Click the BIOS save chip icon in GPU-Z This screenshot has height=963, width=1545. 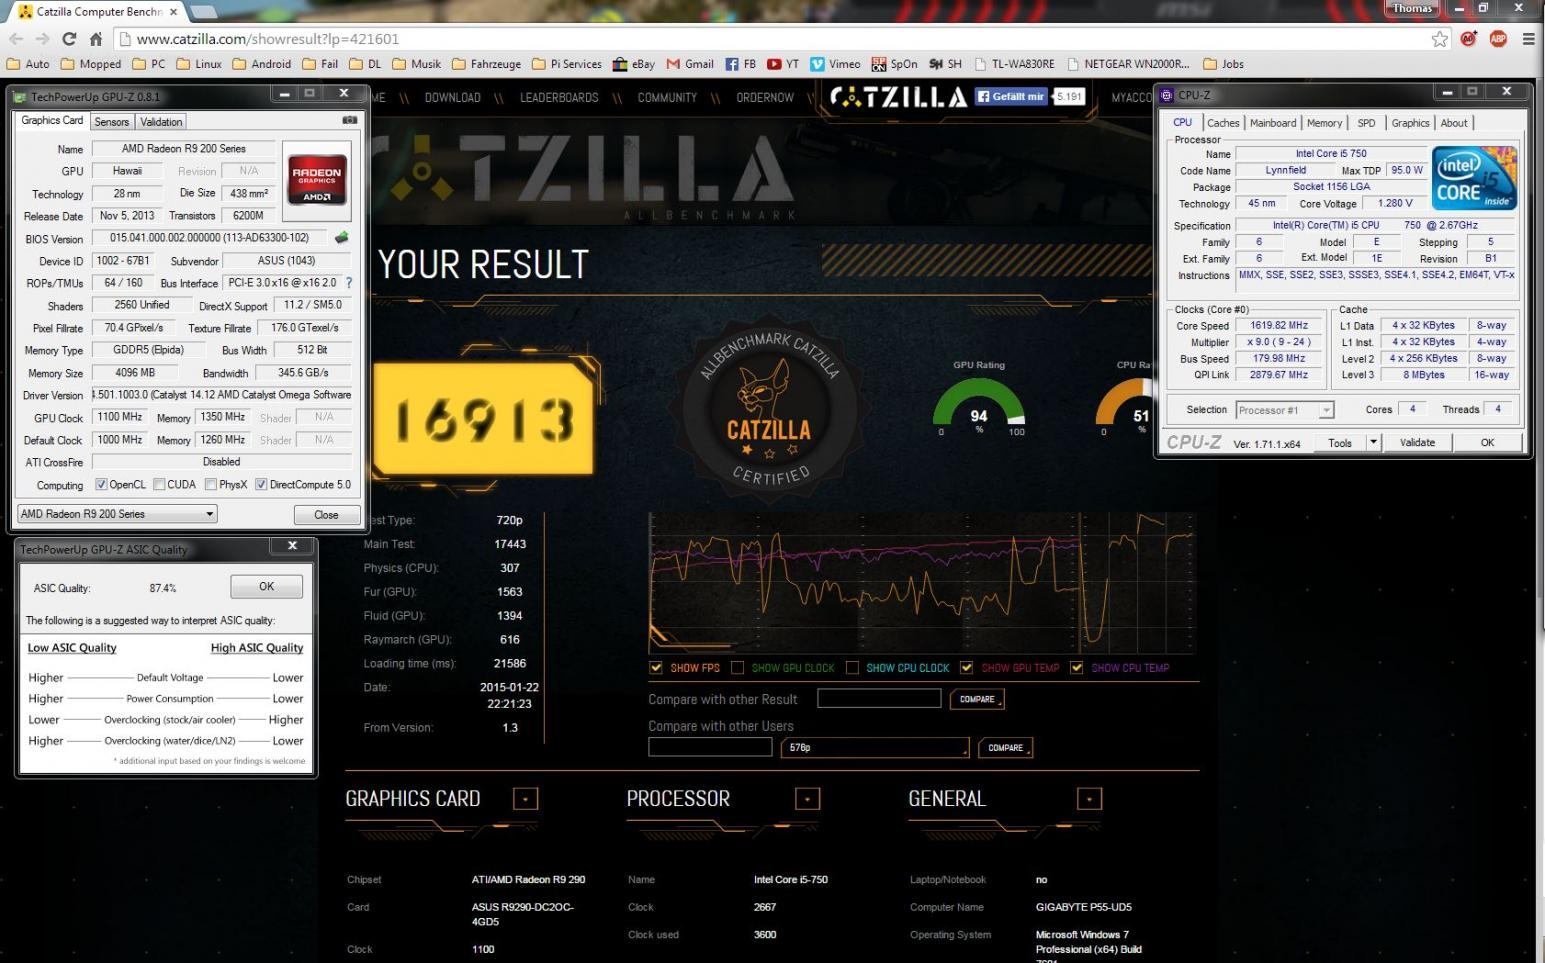pyautogui.click(x=342, y=238)
